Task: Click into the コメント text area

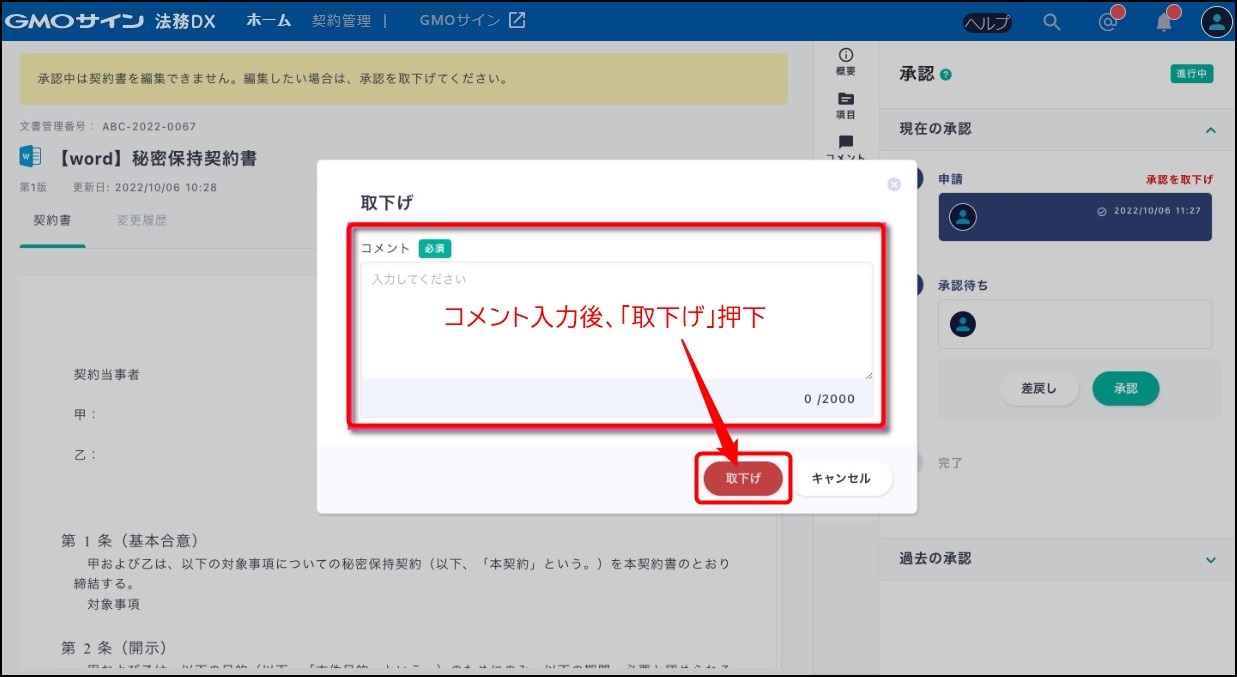Action: pyautogui.click(x=616, y=320)
